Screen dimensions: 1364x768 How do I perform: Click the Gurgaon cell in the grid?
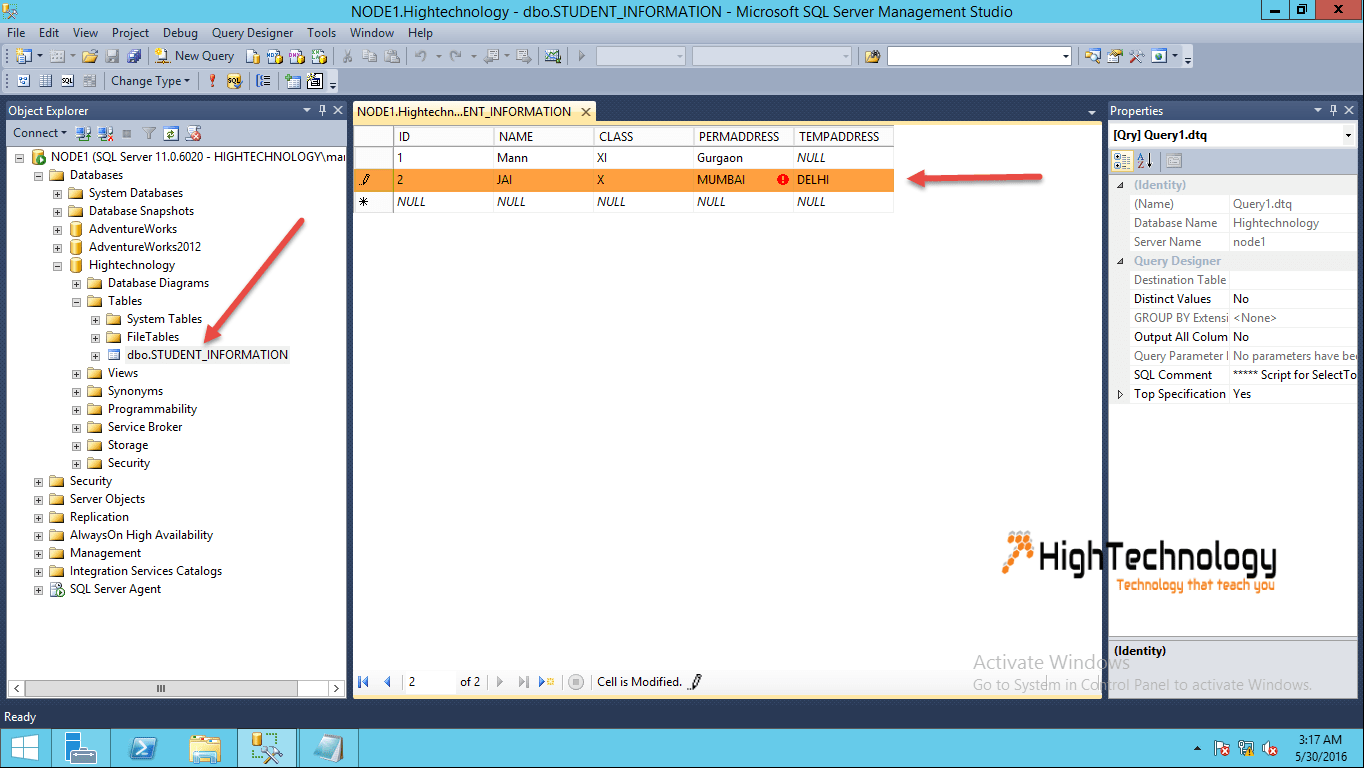[x=743, y=158]
